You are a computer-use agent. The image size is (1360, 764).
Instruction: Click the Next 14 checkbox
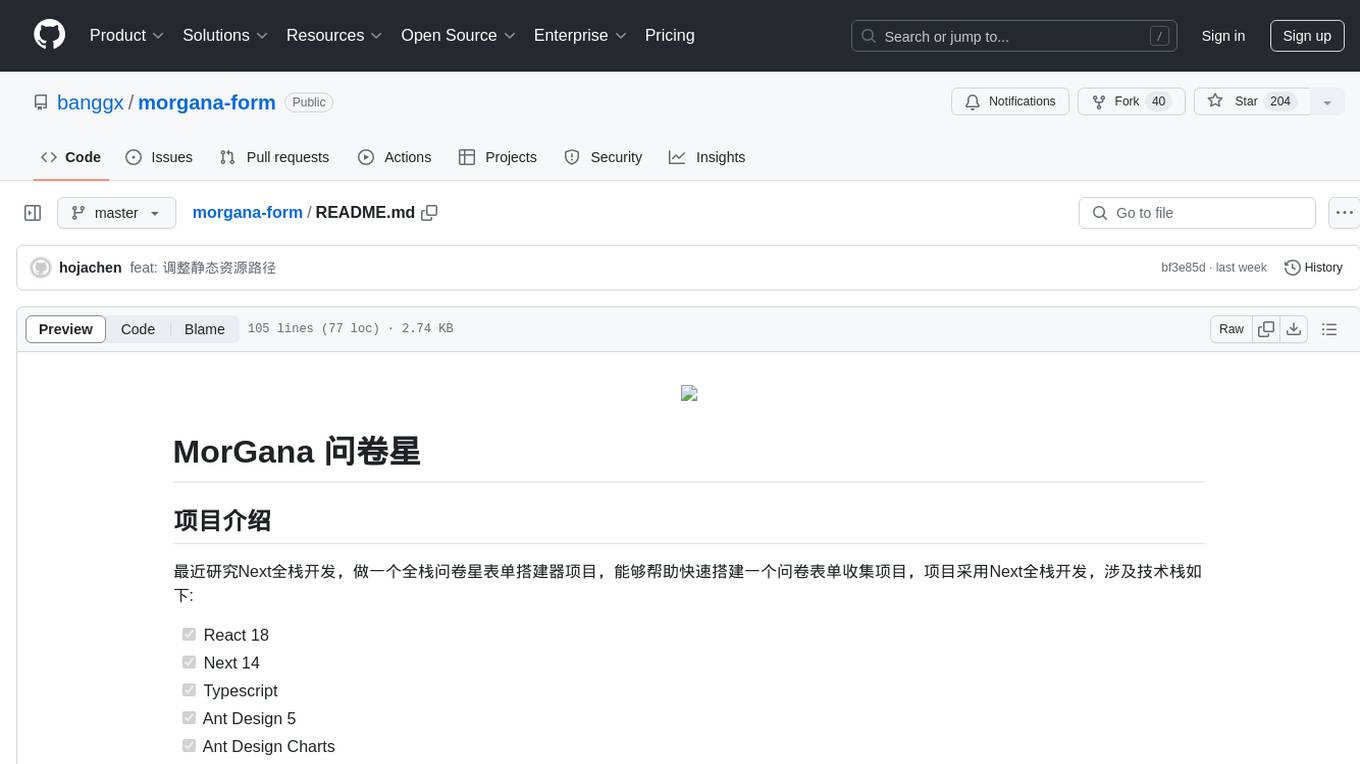(x=189, y=662)
